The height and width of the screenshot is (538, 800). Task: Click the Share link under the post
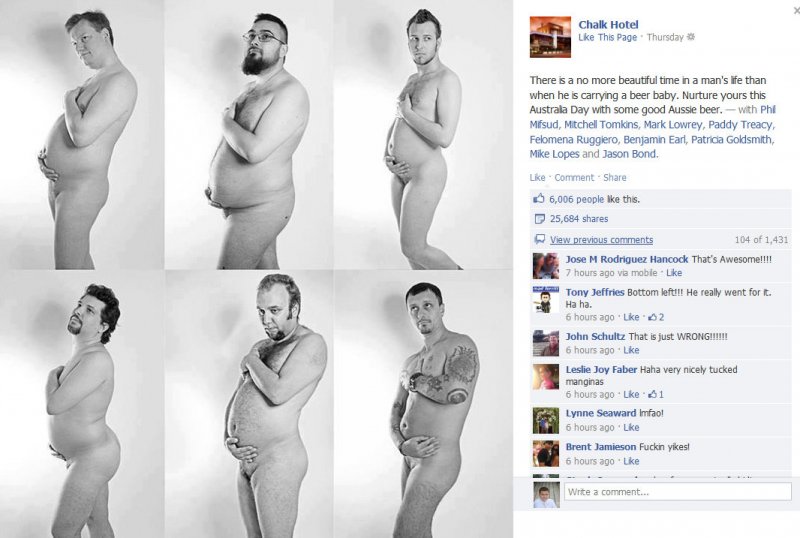(615, 178)
